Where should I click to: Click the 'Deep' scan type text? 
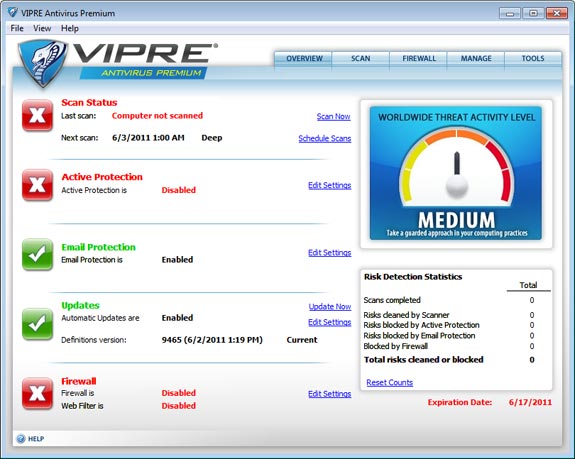point(212,138)
